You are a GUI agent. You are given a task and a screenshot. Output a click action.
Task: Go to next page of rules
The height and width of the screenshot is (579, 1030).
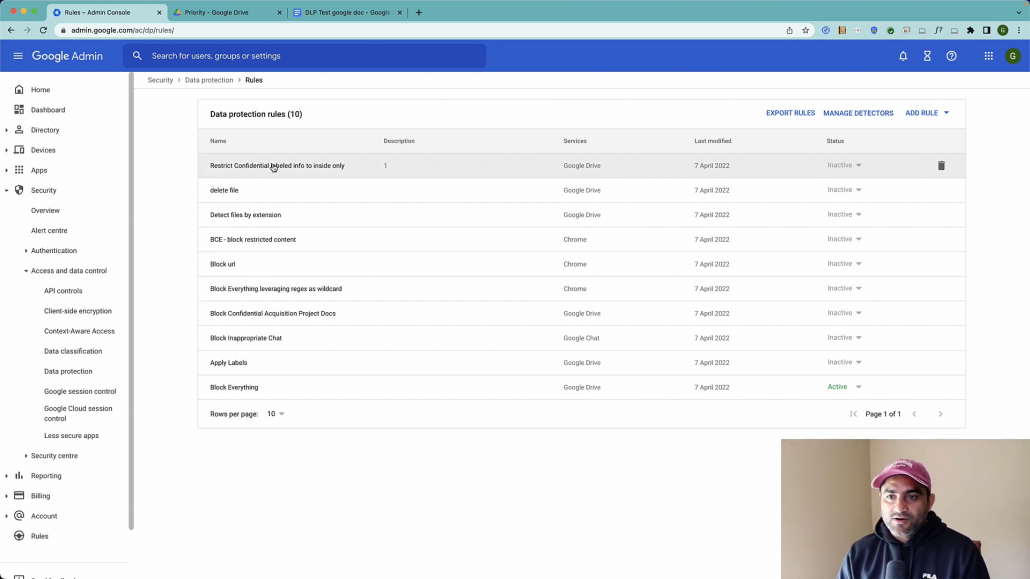point(940,414)
